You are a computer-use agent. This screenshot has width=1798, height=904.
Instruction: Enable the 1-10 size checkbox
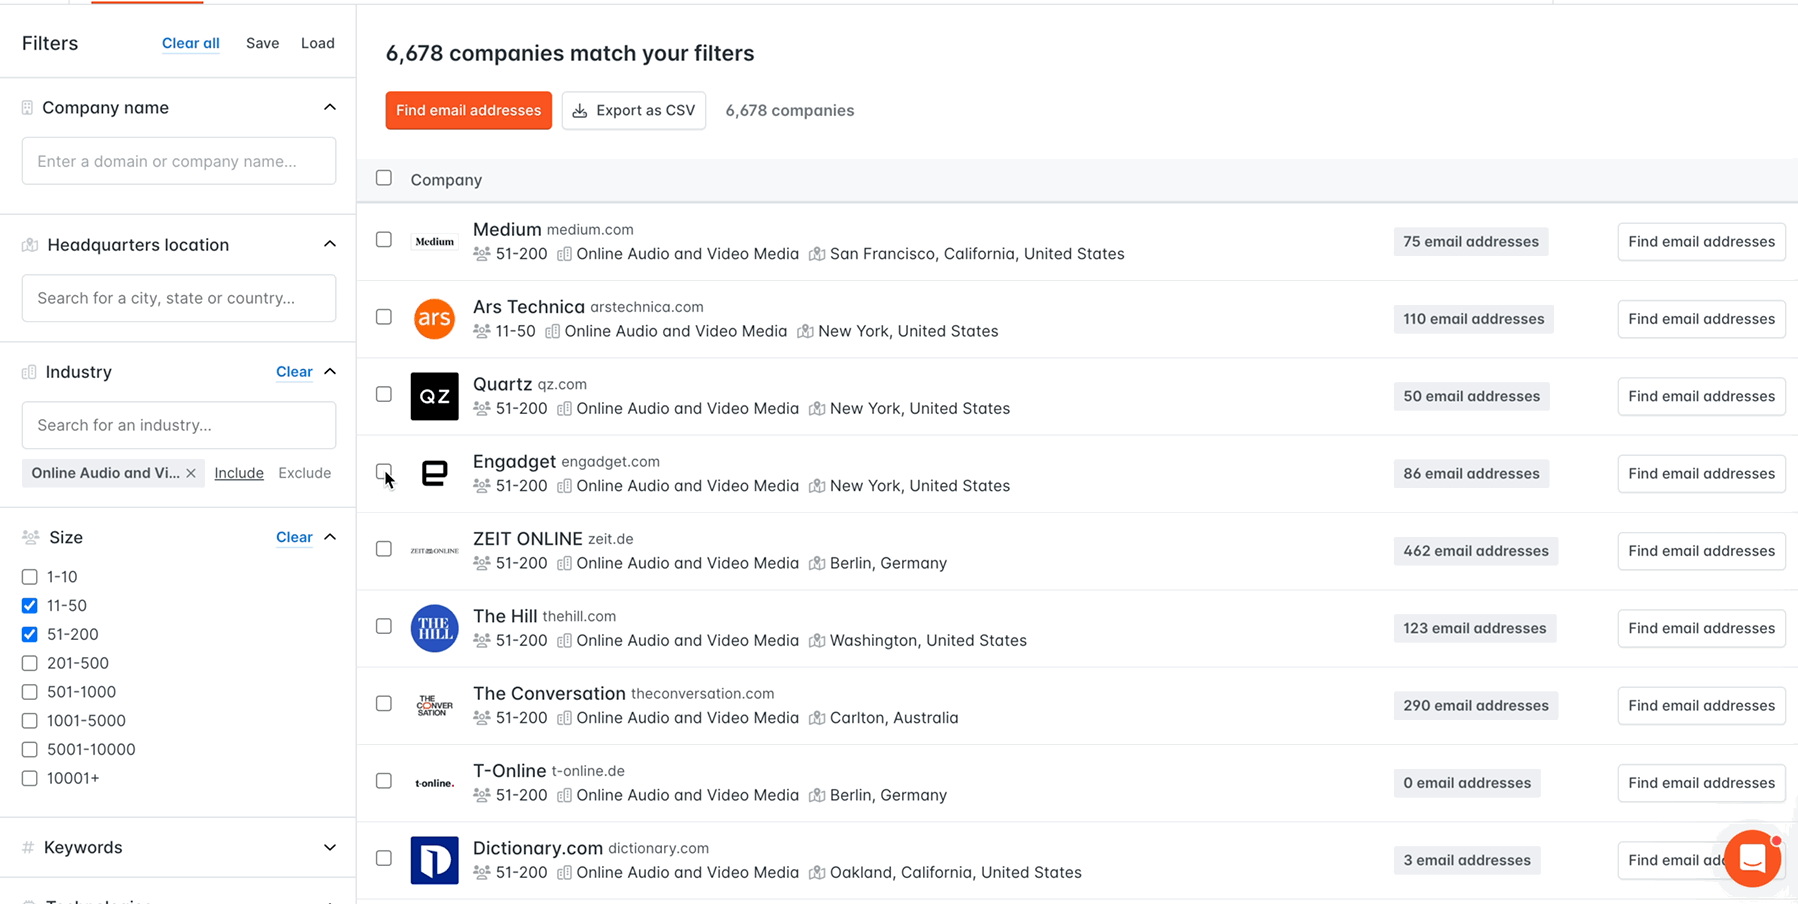[x=30, y=577]
